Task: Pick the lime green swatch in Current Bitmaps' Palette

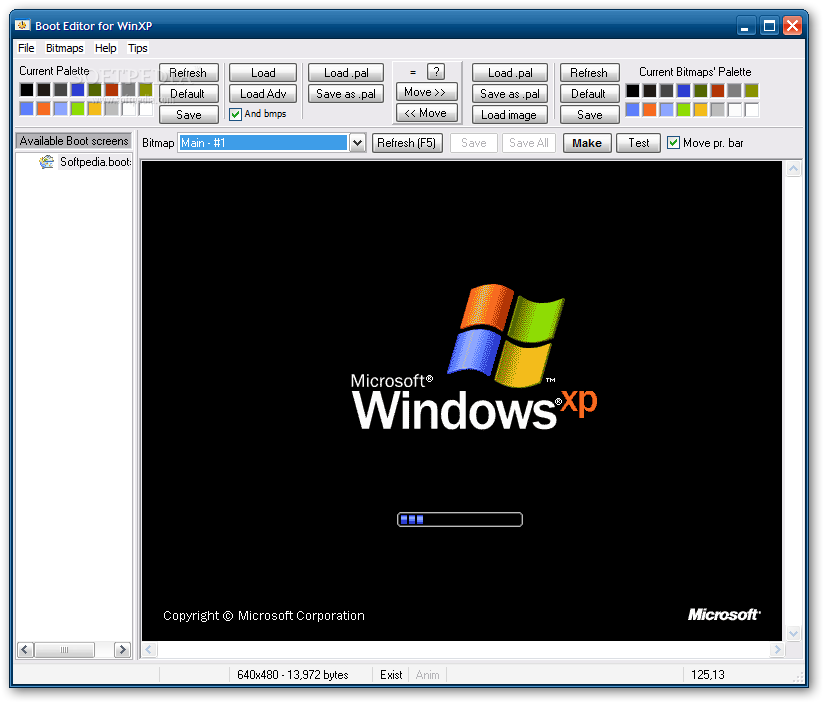Action: 684,109
